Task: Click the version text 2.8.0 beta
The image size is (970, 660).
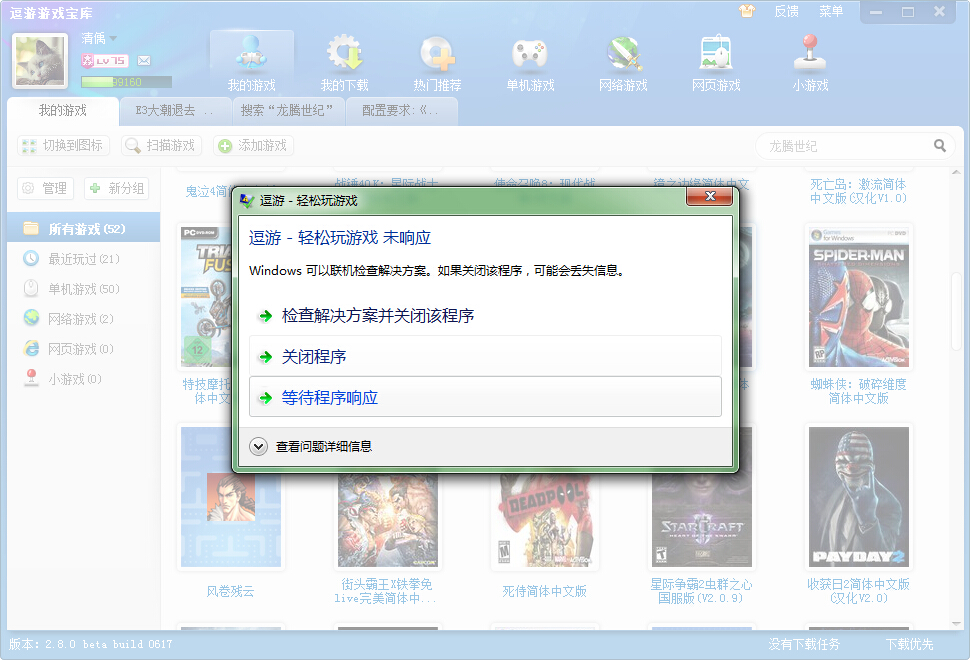Action: [91, 645]
